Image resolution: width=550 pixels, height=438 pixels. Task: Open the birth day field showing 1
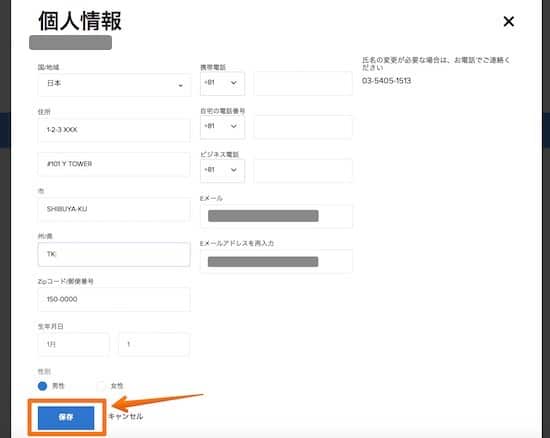(154, 344)
